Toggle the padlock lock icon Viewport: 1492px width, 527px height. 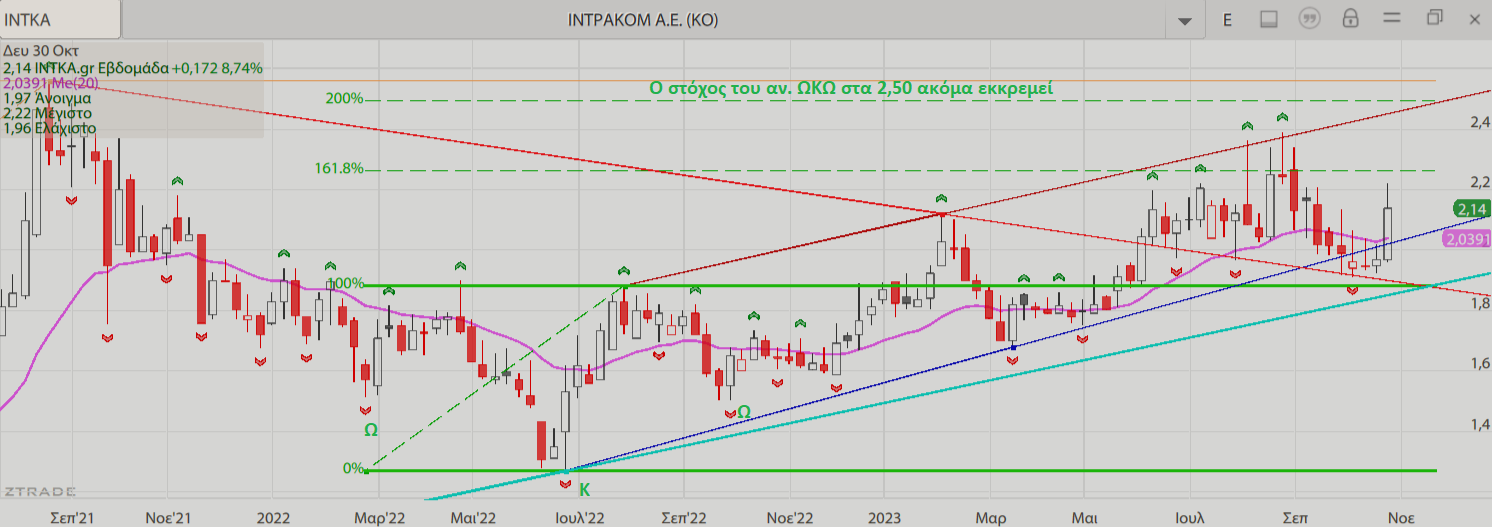[1350, 19]
